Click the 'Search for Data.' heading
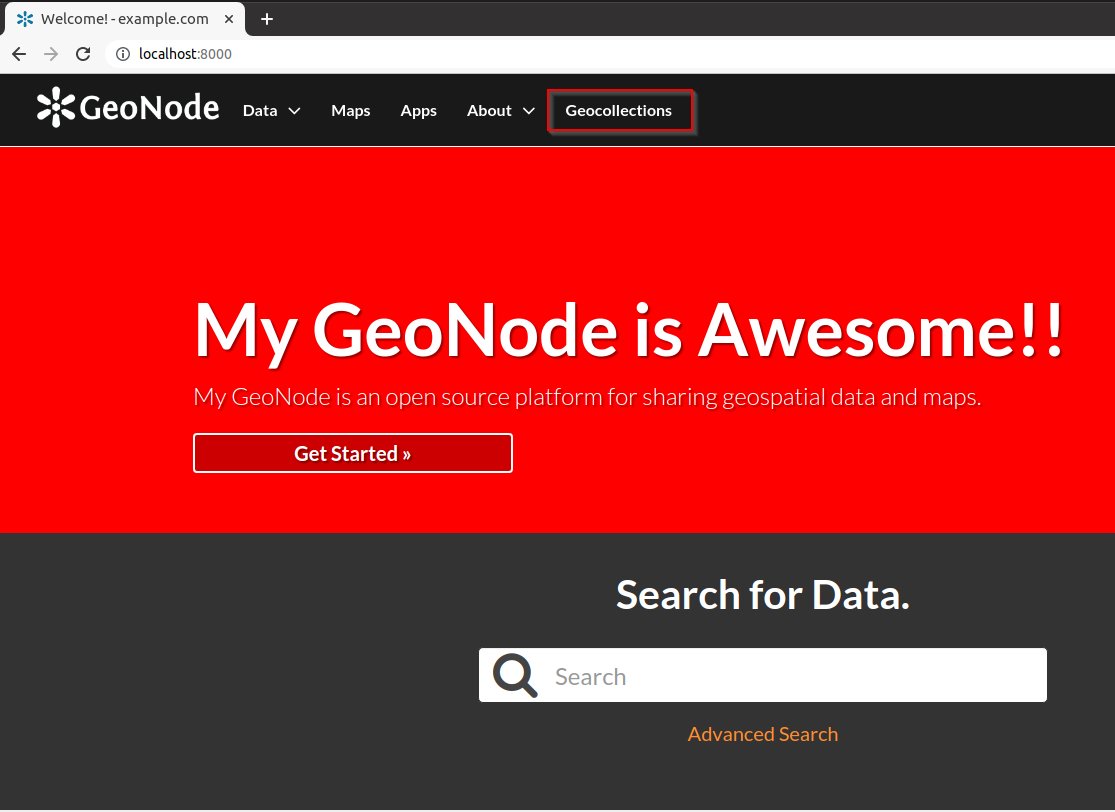 pyautogui.click(x=762, y=594)
